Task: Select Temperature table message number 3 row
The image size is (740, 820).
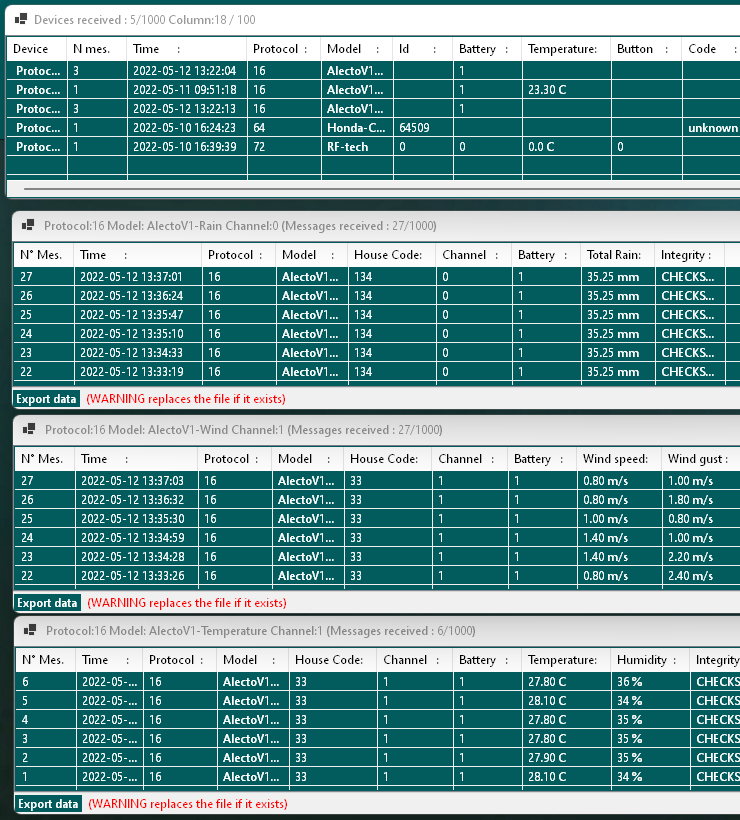Action: (x=378, y=739)
